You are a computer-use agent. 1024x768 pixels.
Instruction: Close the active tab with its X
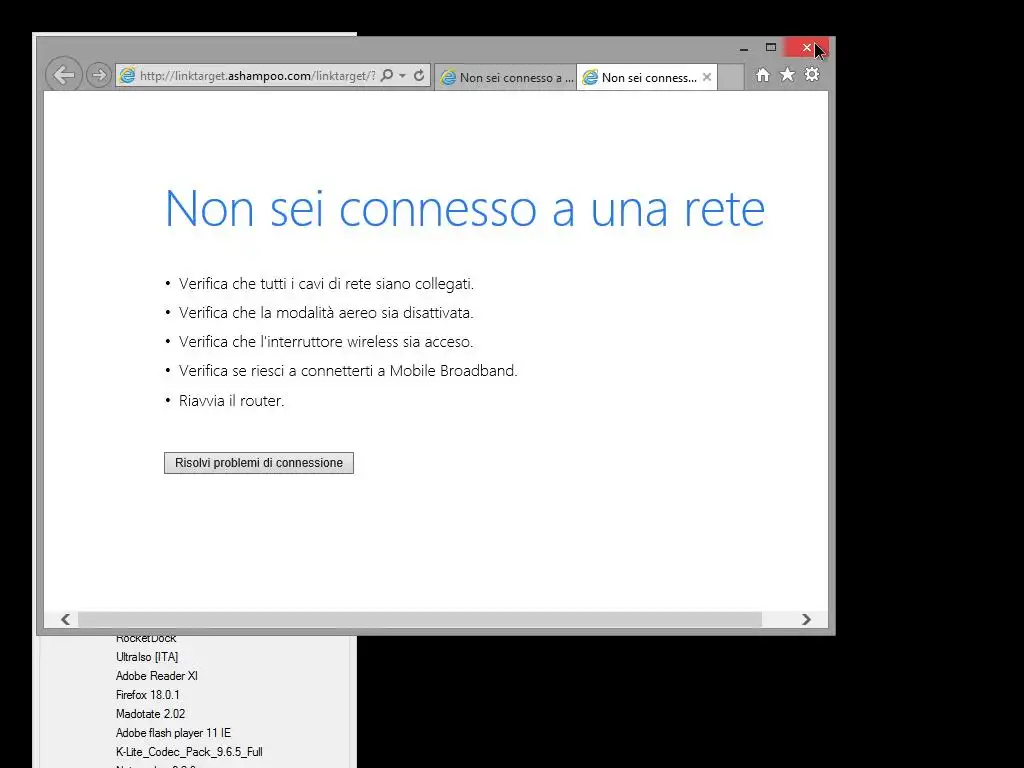pos(707,77)
